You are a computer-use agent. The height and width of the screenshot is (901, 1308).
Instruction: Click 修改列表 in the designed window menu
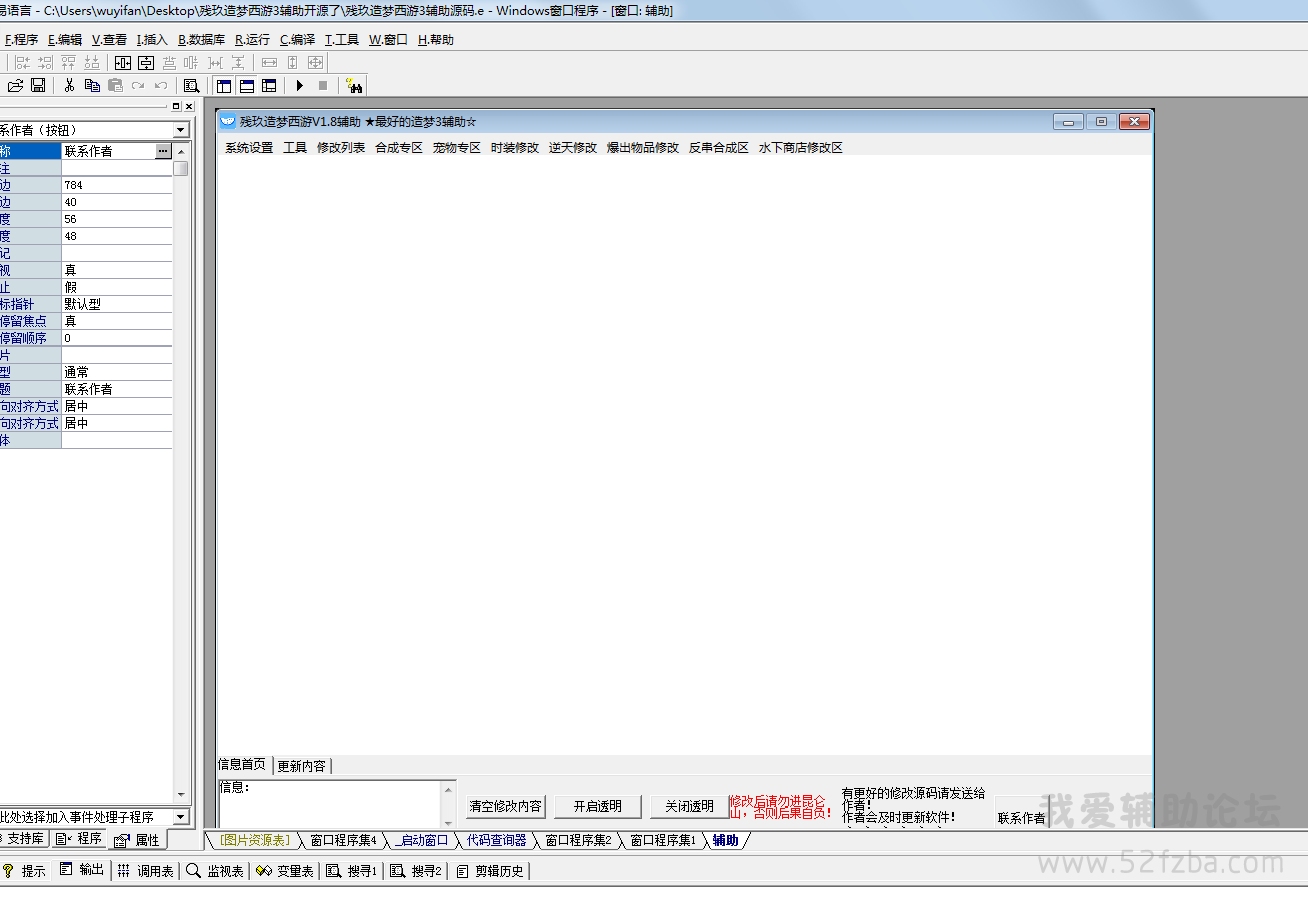coord(341,148)
